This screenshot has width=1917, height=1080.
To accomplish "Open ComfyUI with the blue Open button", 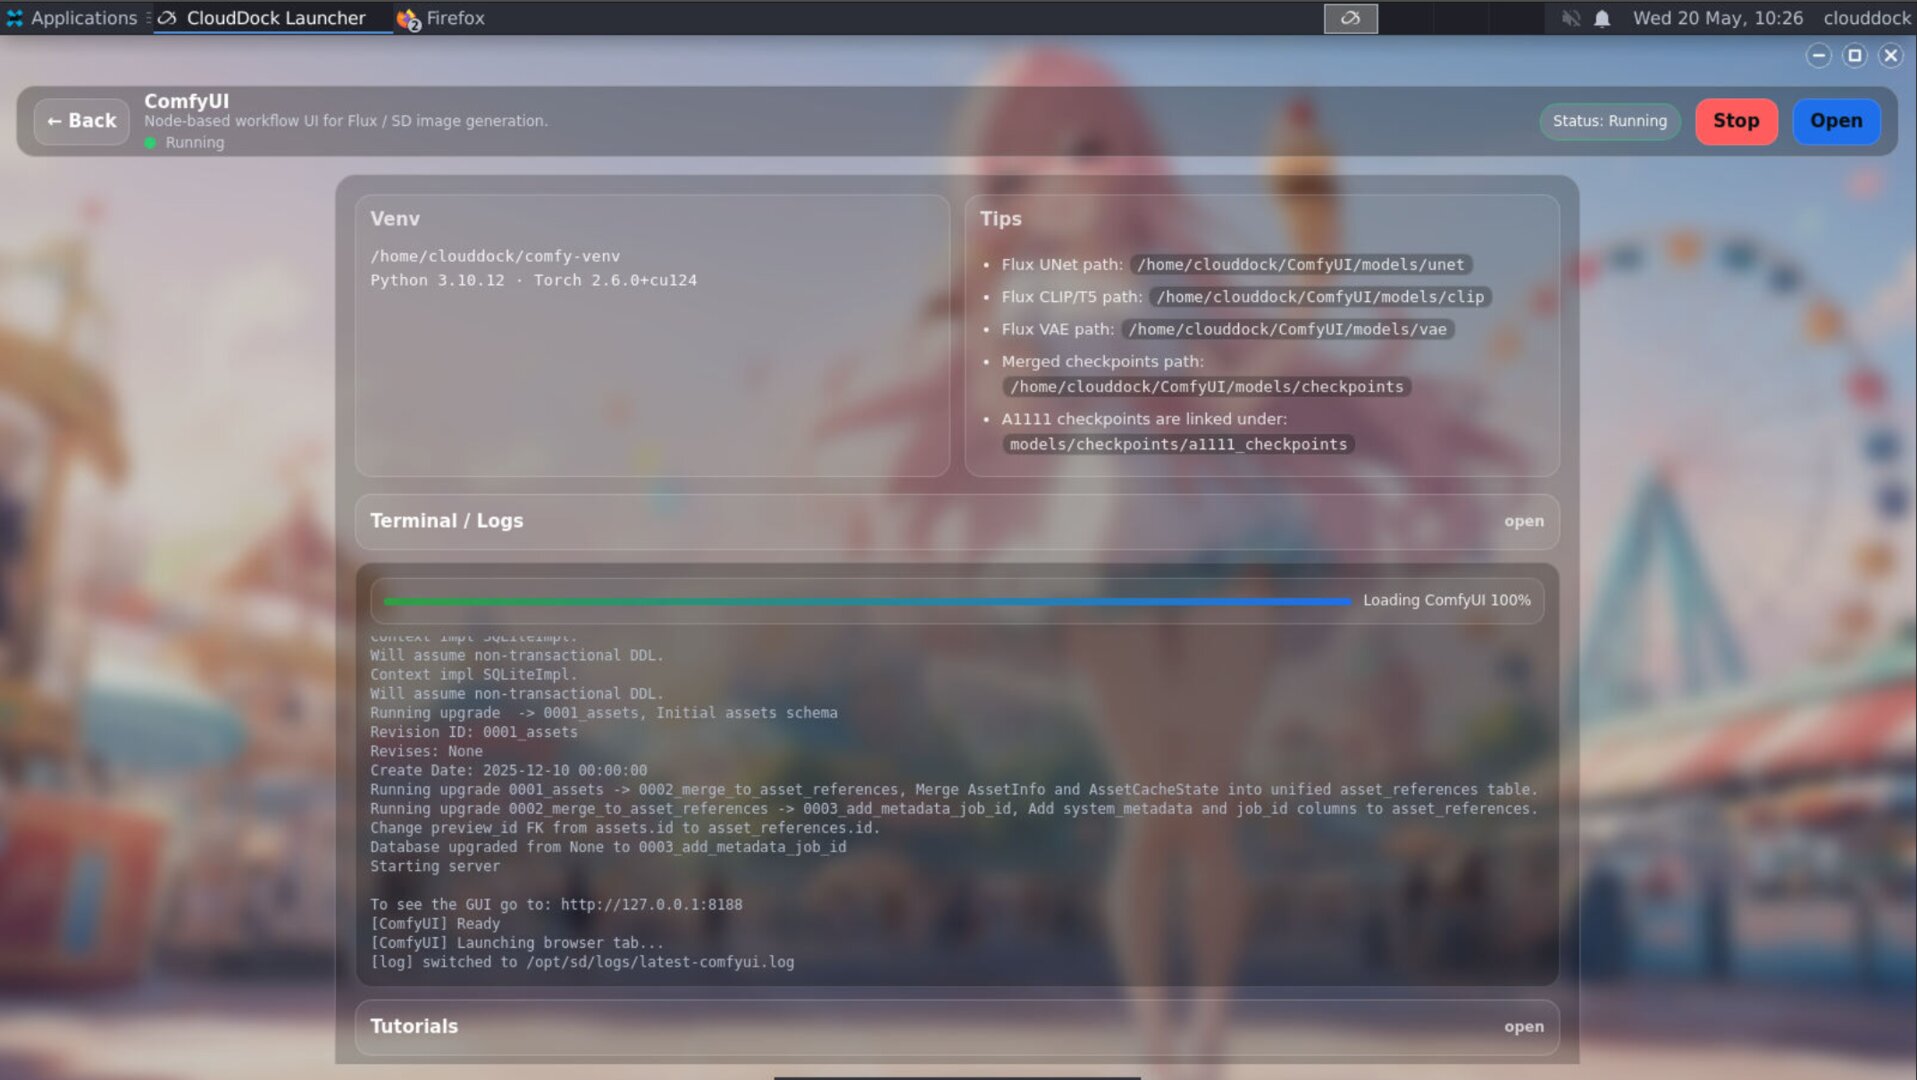I will [x=1835, y=121].
